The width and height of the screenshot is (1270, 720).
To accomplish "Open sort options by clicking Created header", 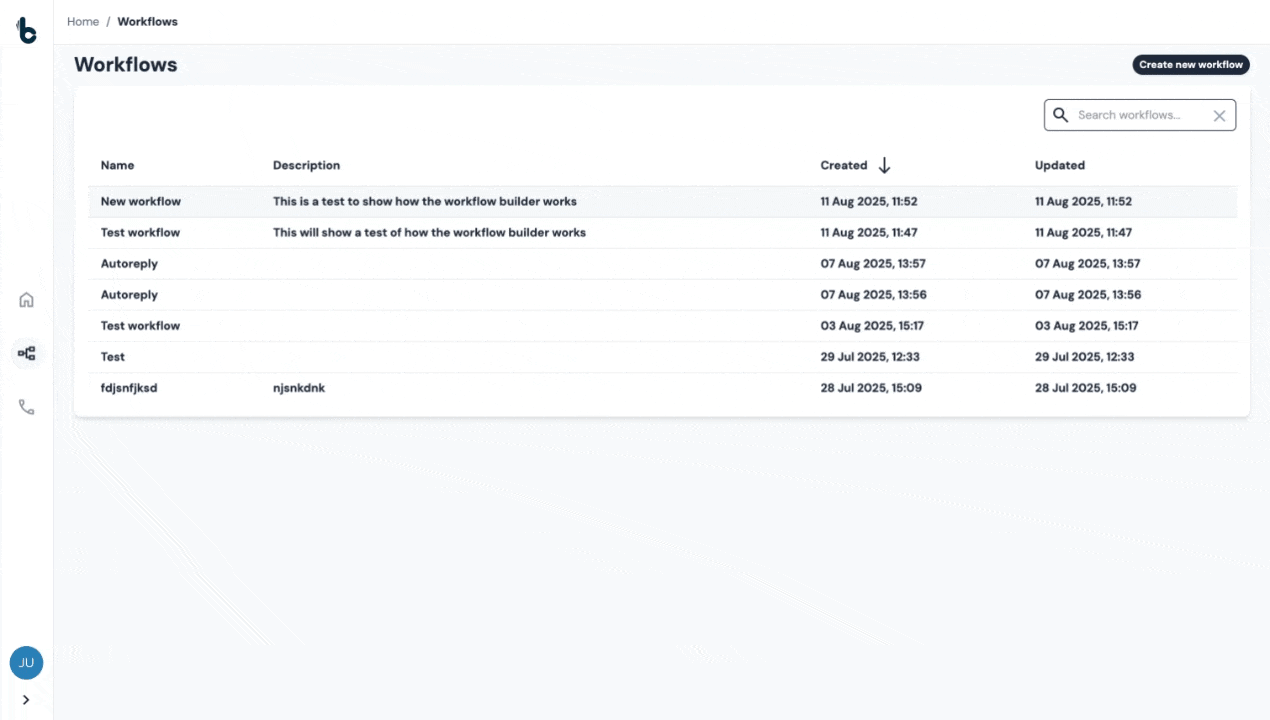I will point(843,165).
